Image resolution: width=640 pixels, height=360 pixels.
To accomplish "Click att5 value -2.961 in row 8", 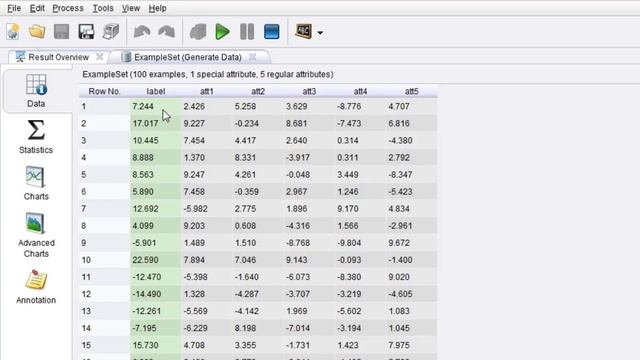I will click(x=400, y=226).
